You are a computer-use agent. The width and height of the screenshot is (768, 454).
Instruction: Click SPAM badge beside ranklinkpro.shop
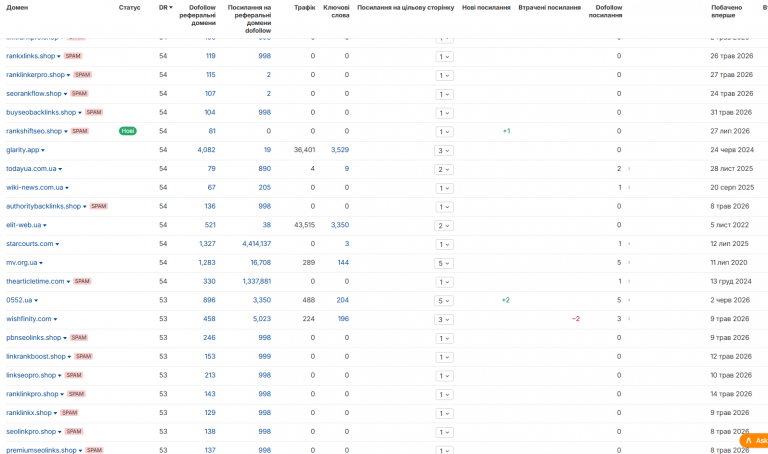click(76, 394)
